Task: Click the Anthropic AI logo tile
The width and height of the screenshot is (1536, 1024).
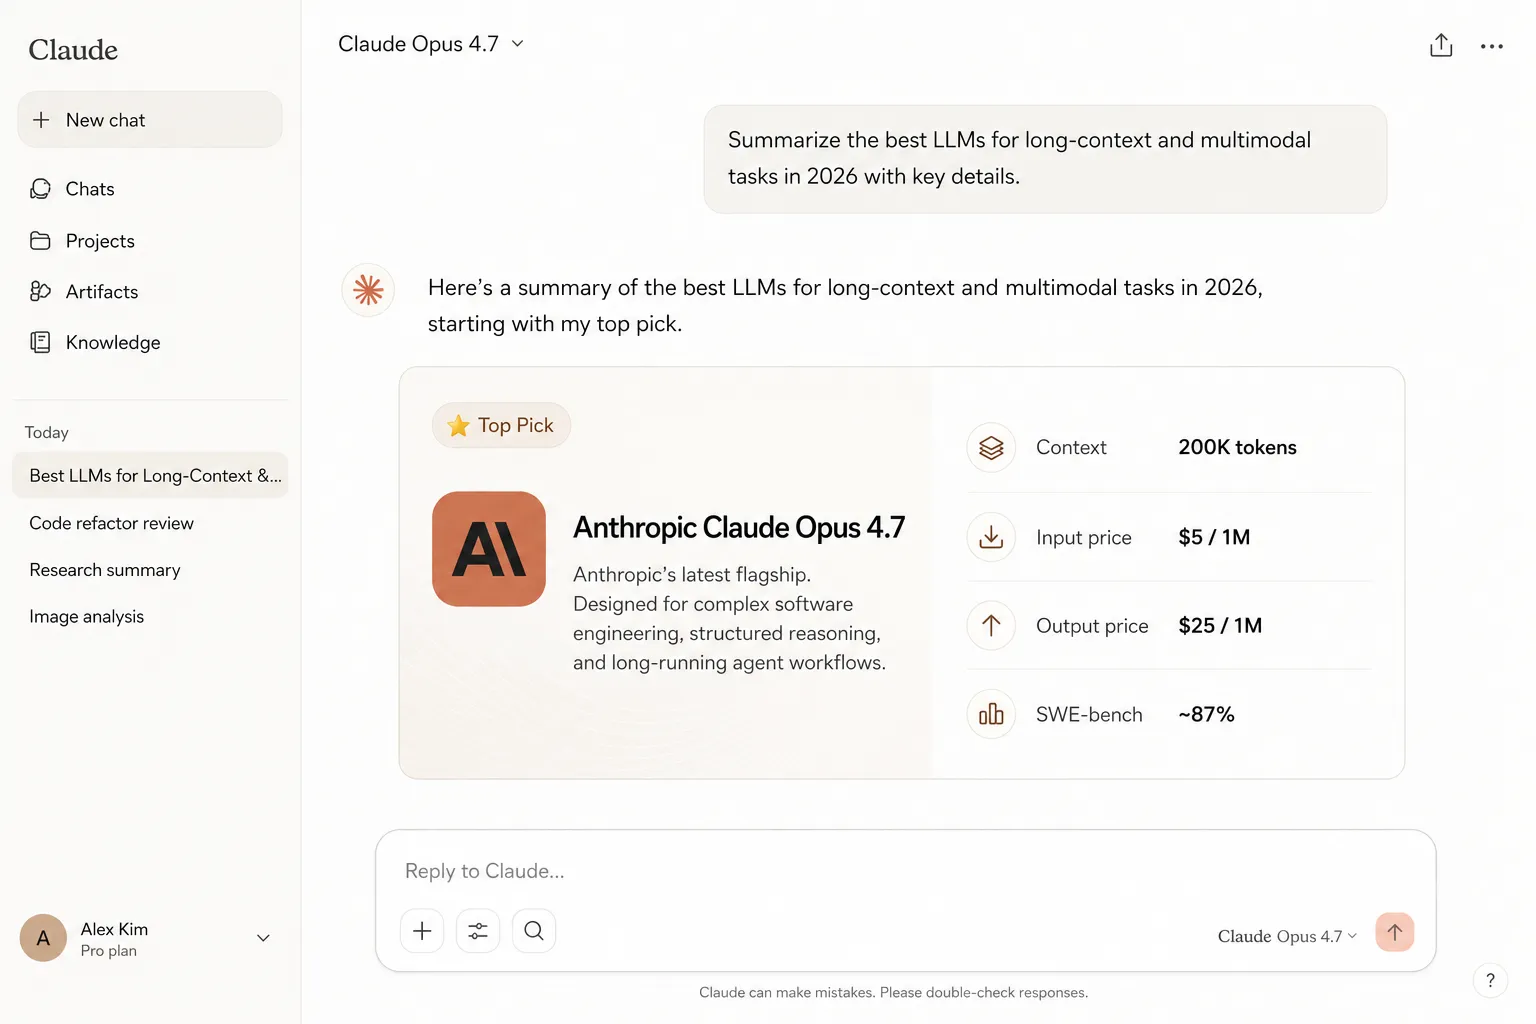Action: coord(489,549)
